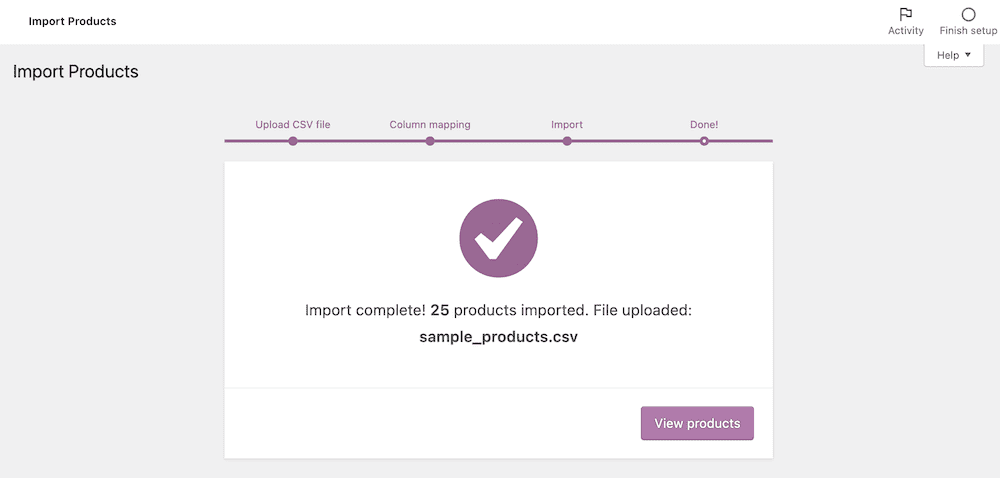
Task: Click the Upload CSV file step dot
Action: click(x=293, y=141)
